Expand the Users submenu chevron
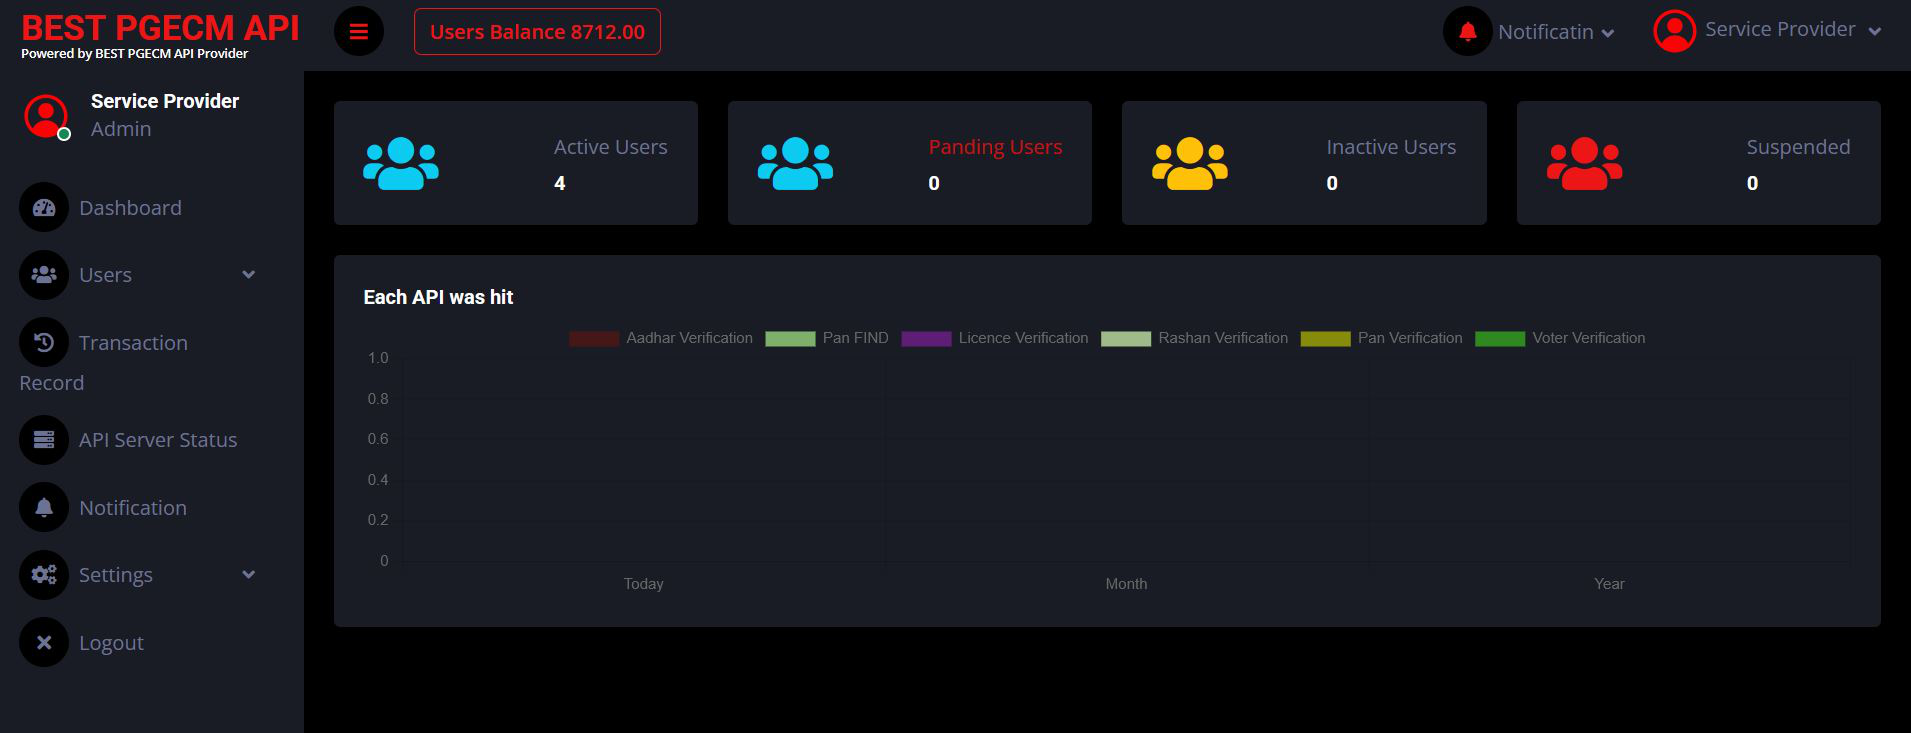 coord(249,275)
